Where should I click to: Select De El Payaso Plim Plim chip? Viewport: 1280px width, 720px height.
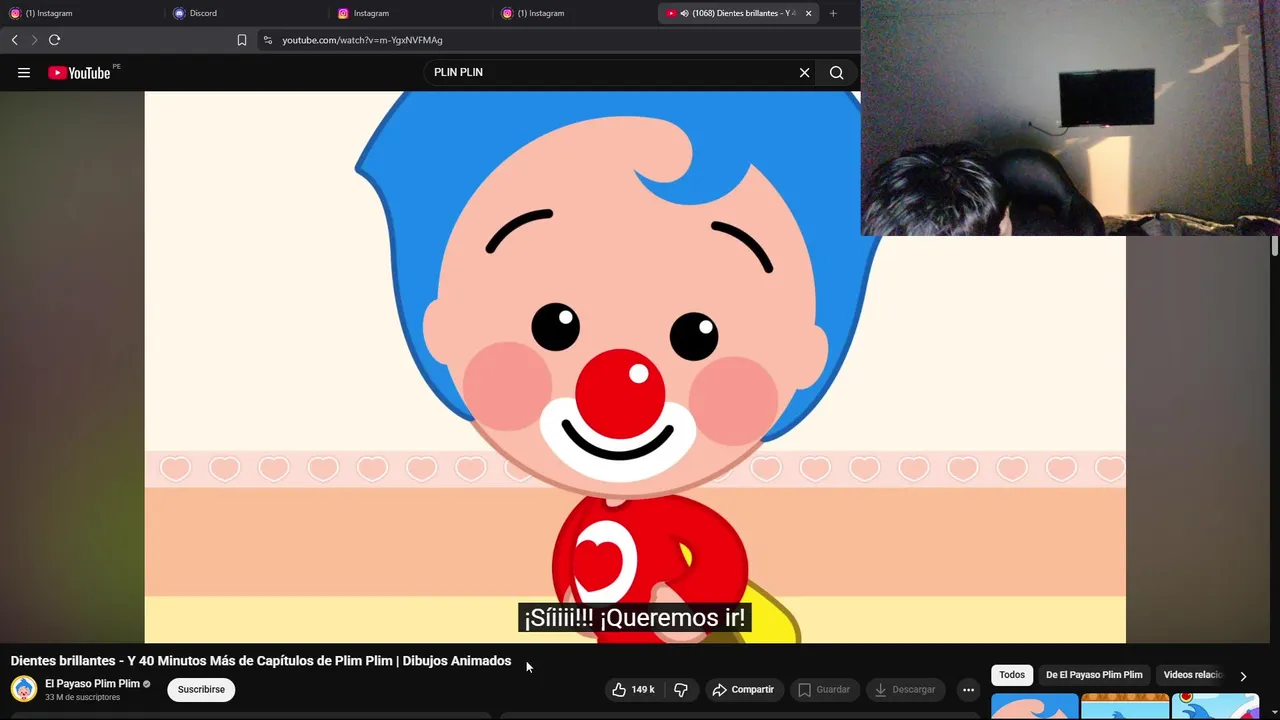pos(1094,675)
